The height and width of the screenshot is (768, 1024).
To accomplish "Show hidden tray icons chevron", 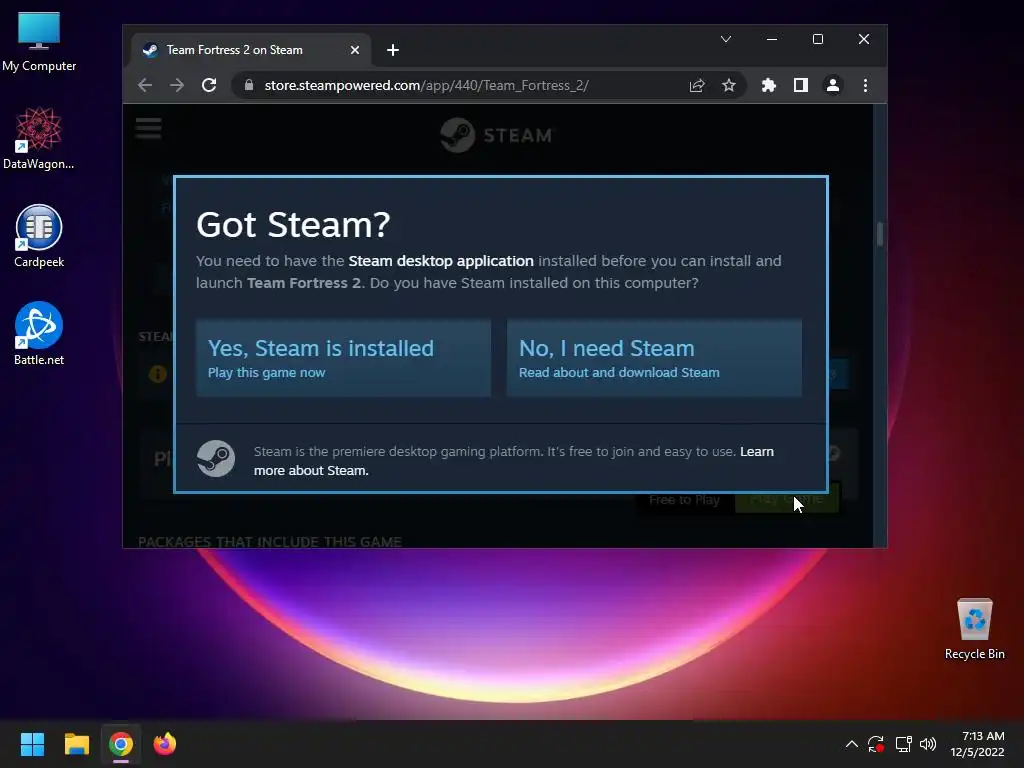I will (x=852, y=744).
